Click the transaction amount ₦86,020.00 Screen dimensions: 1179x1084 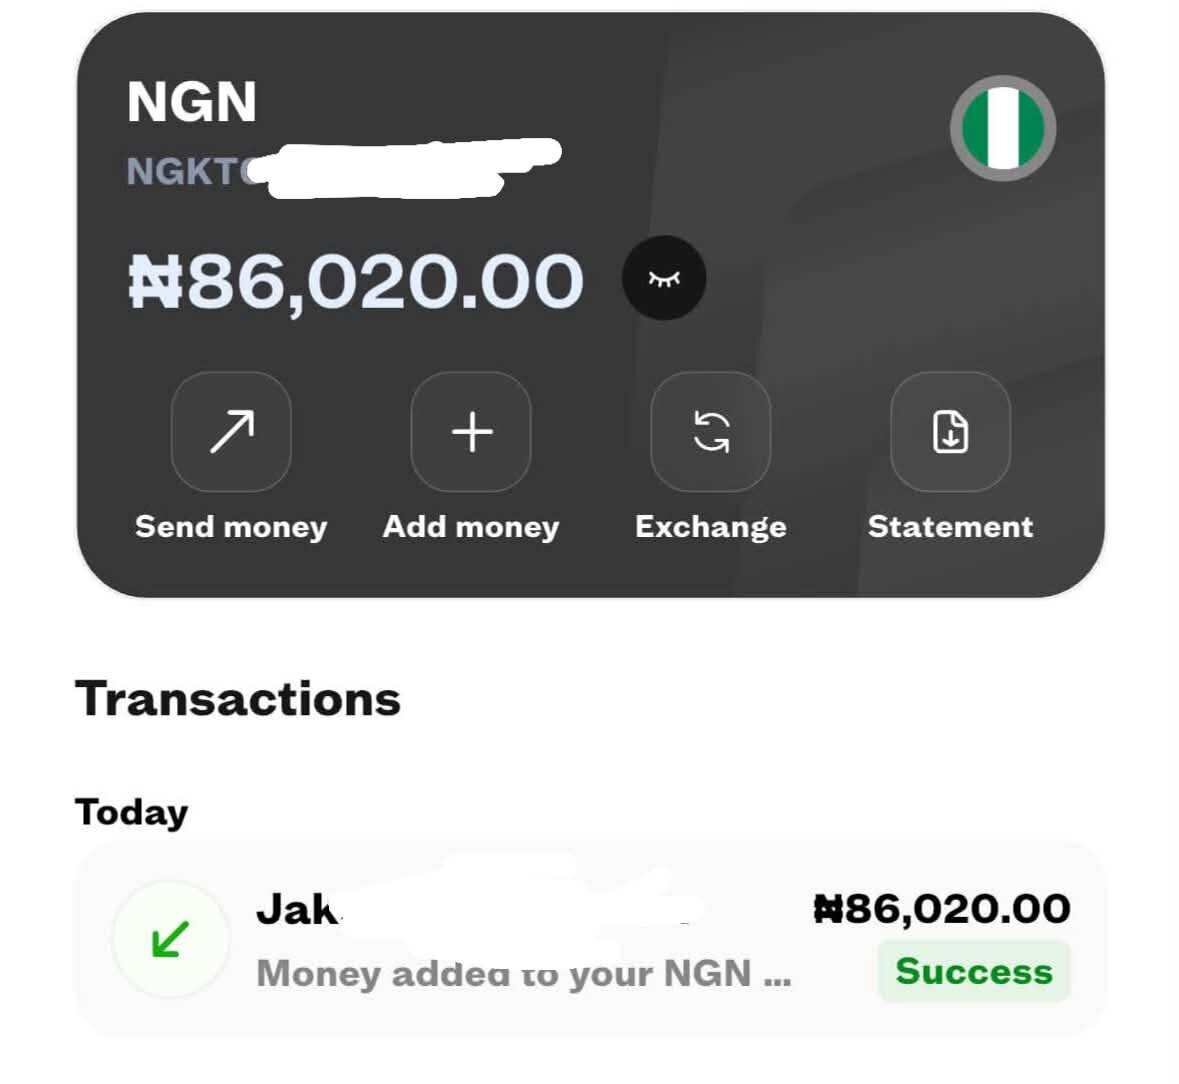(x=942, y=909)
